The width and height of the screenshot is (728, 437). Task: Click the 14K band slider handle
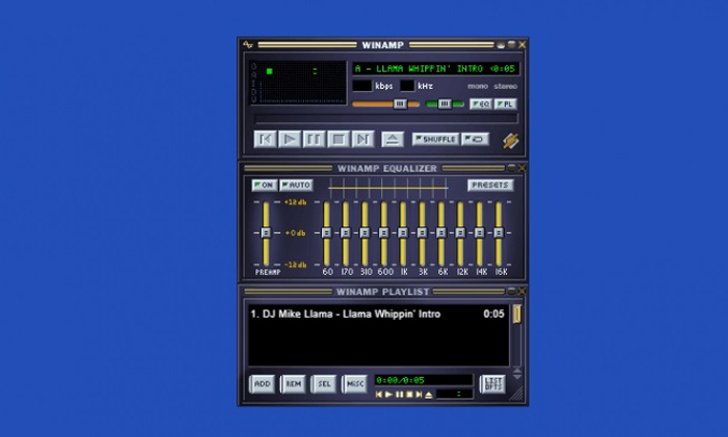tap(479, 232)
